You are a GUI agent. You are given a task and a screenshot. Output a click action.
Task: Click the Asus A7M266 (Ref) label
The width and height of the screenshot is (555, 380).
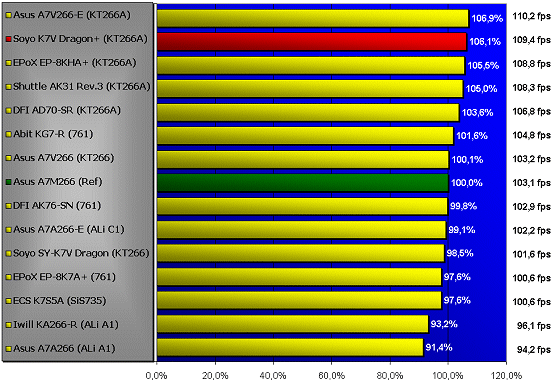pos(58,182)
